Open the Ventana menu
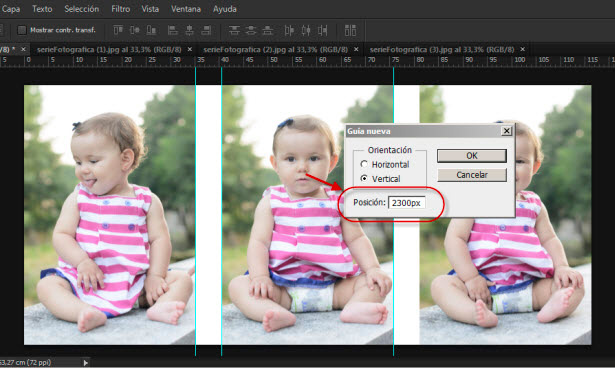The height and width of the screenshot is (368, 615). (x=186, y=9)
